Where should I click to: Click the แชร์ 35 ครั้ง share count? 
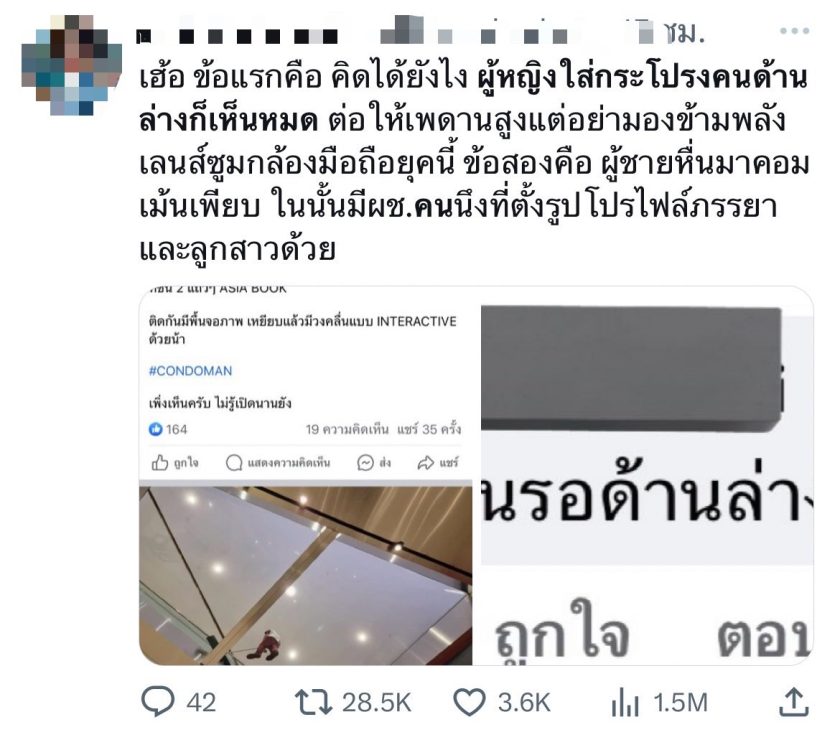[429, 429]
